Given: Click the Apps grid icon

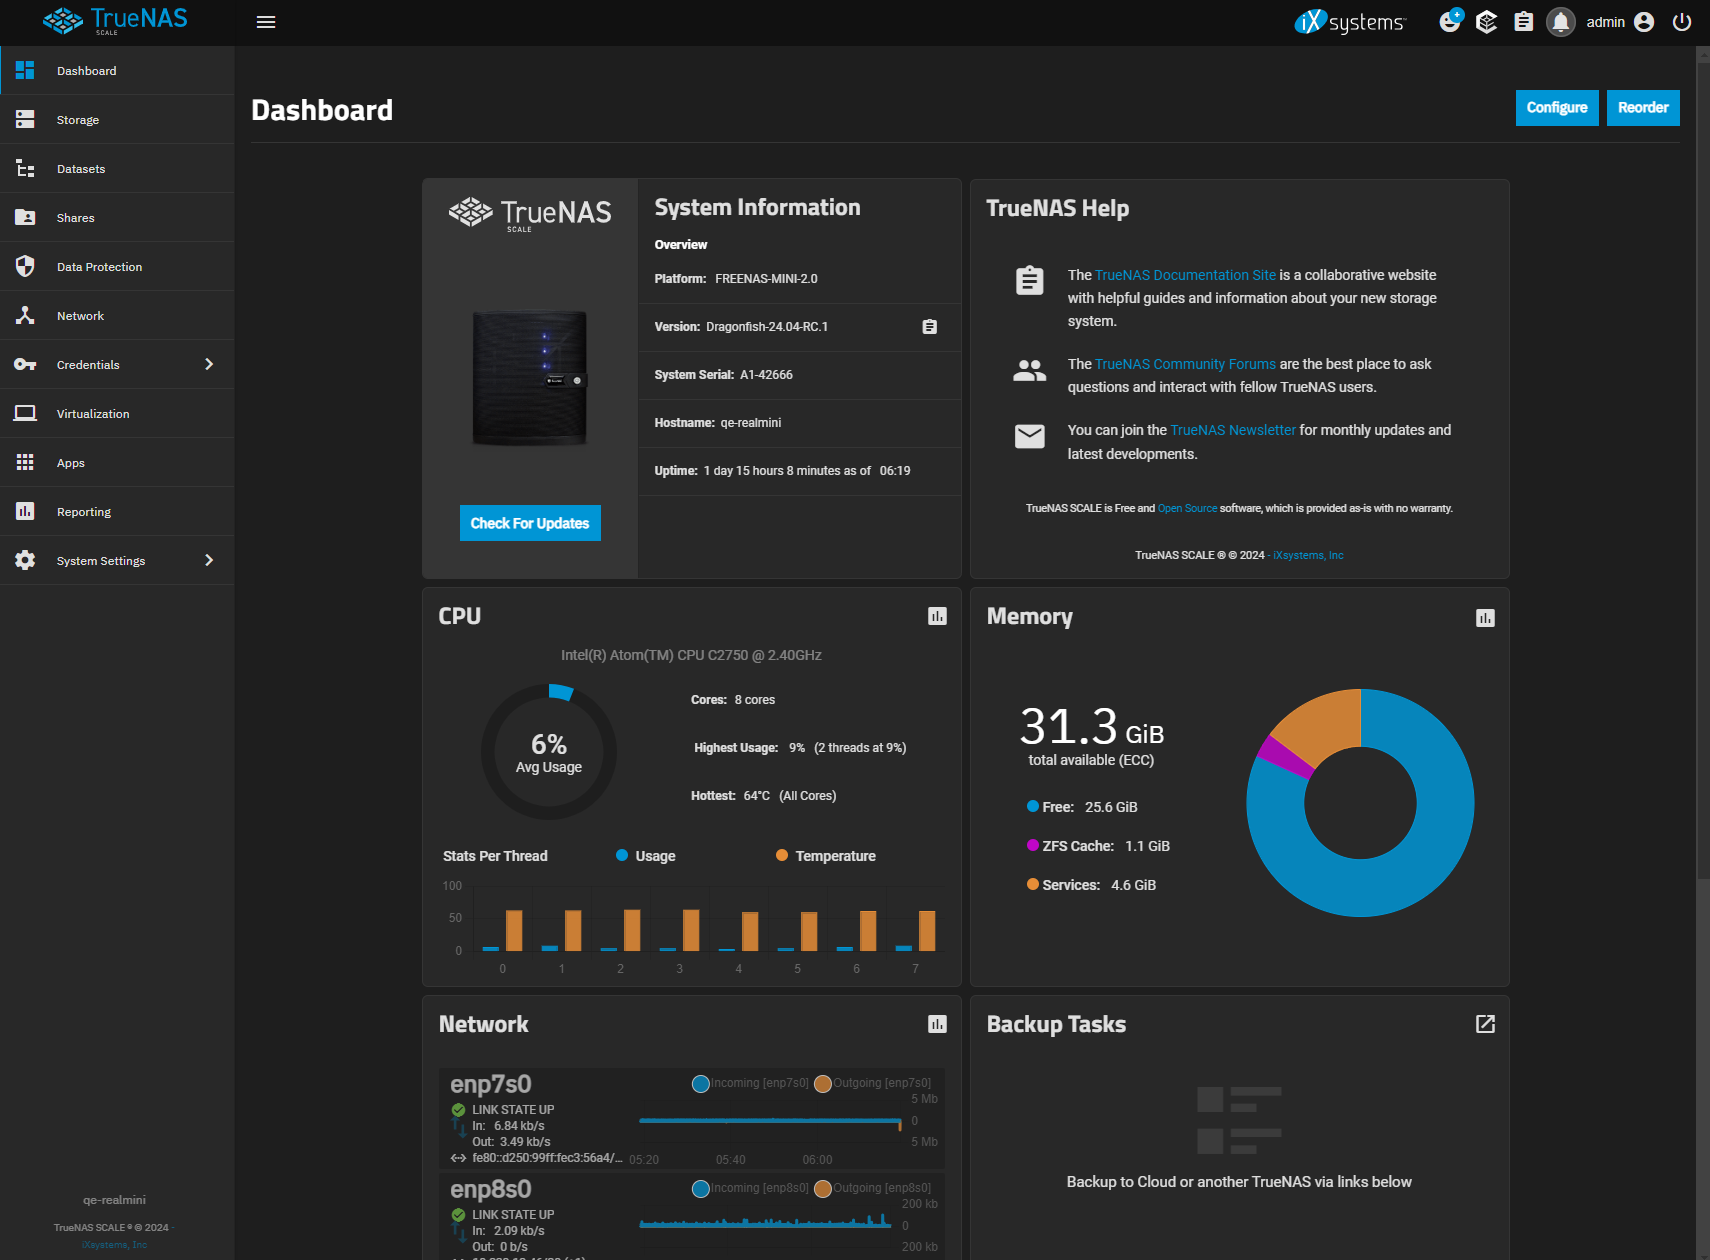Looking at the screenshot, I should [x=25, y=462].
